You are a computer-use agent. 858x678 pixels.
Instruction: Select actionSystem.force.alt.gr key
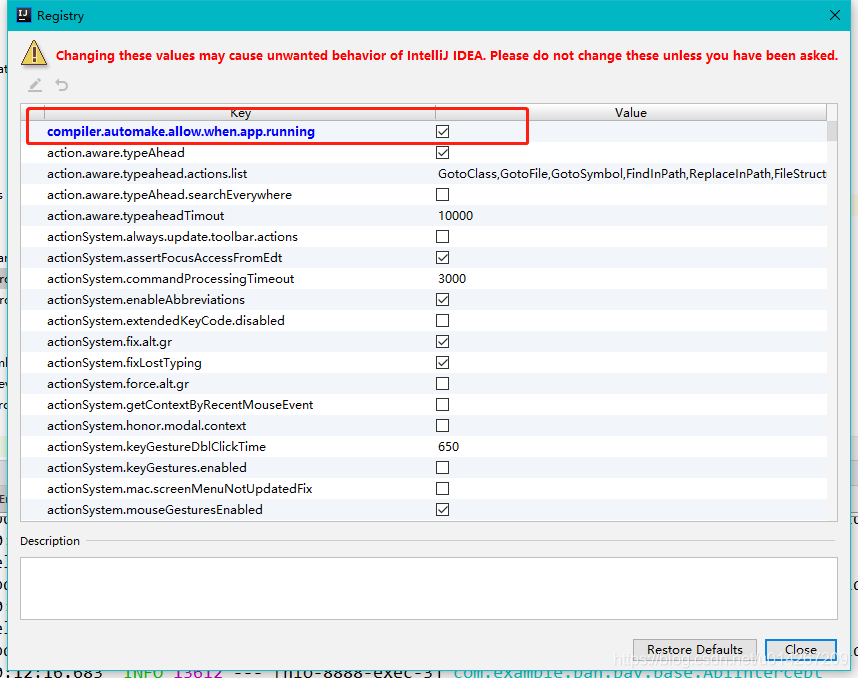point(118,384)
